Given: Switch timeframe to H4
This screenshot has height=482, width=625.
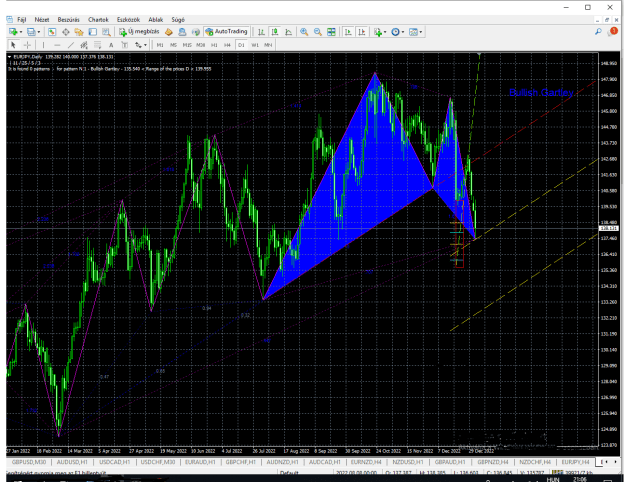Looking at the screenshot, I should tap(227, 45).
